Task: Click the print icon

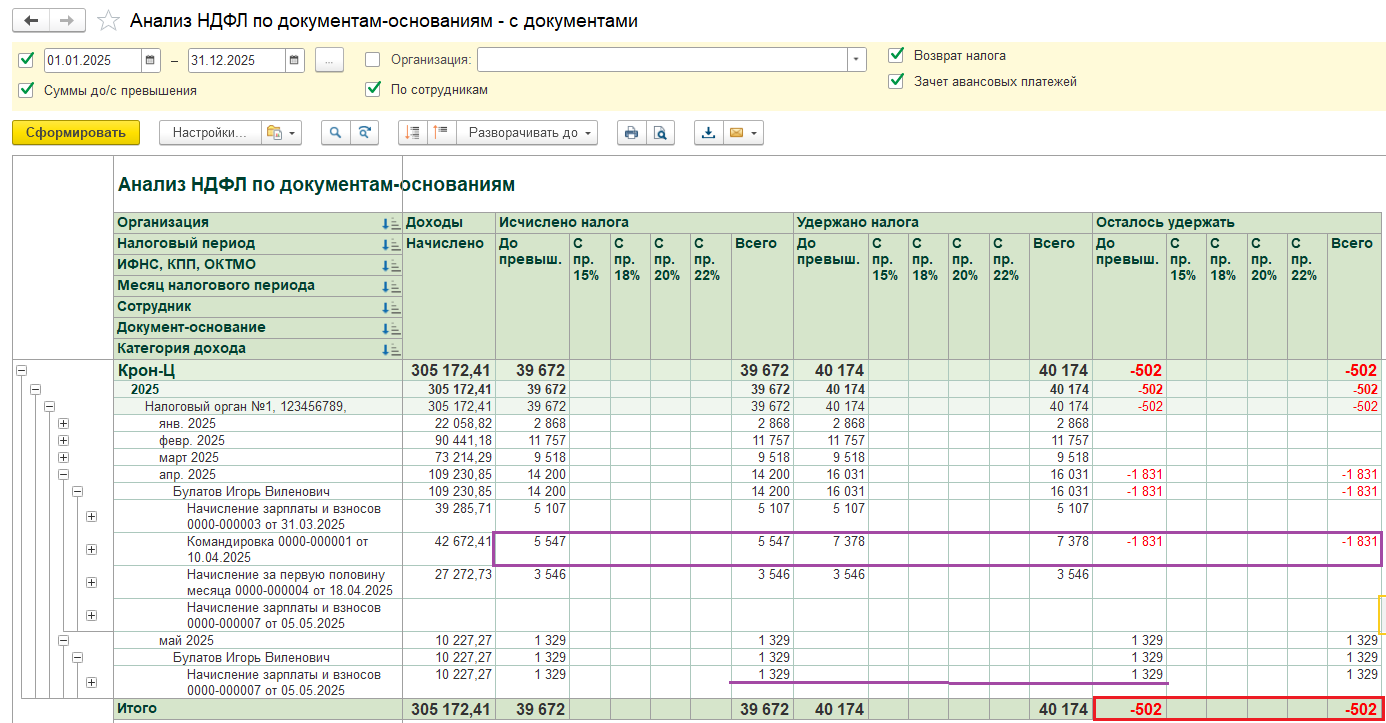Action: point(631,132)
